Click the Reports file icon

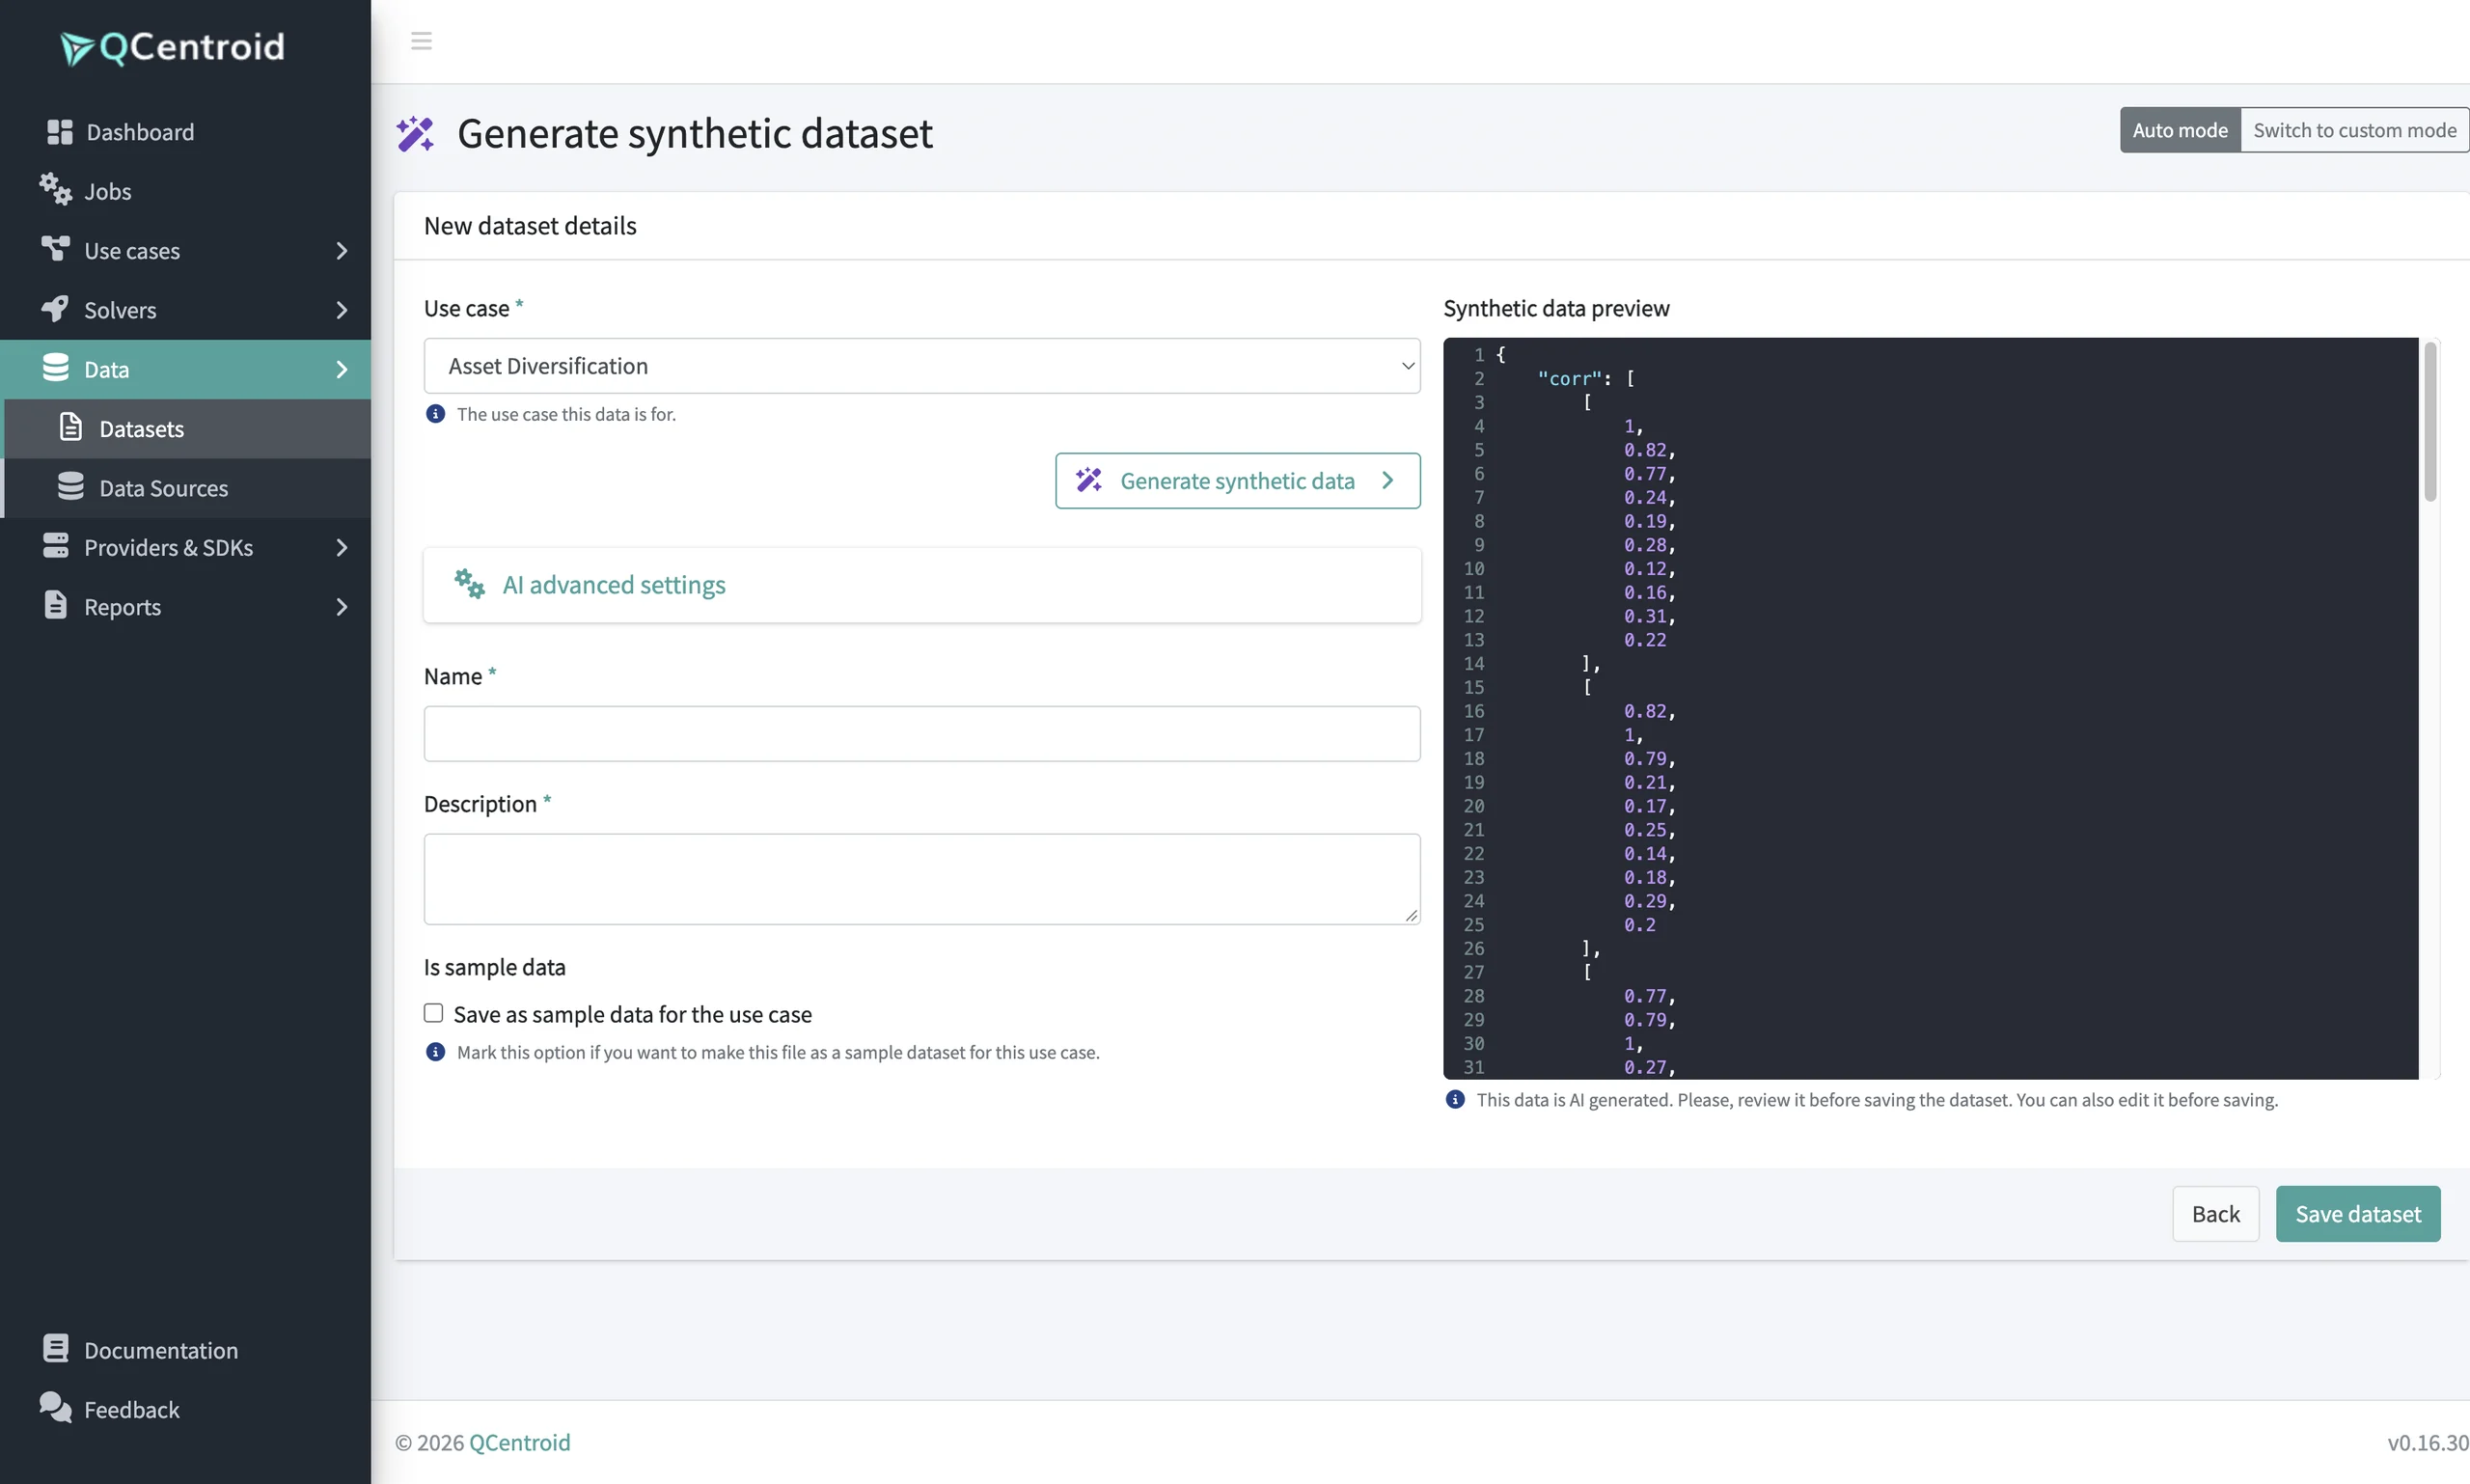[x=56, y=605]
